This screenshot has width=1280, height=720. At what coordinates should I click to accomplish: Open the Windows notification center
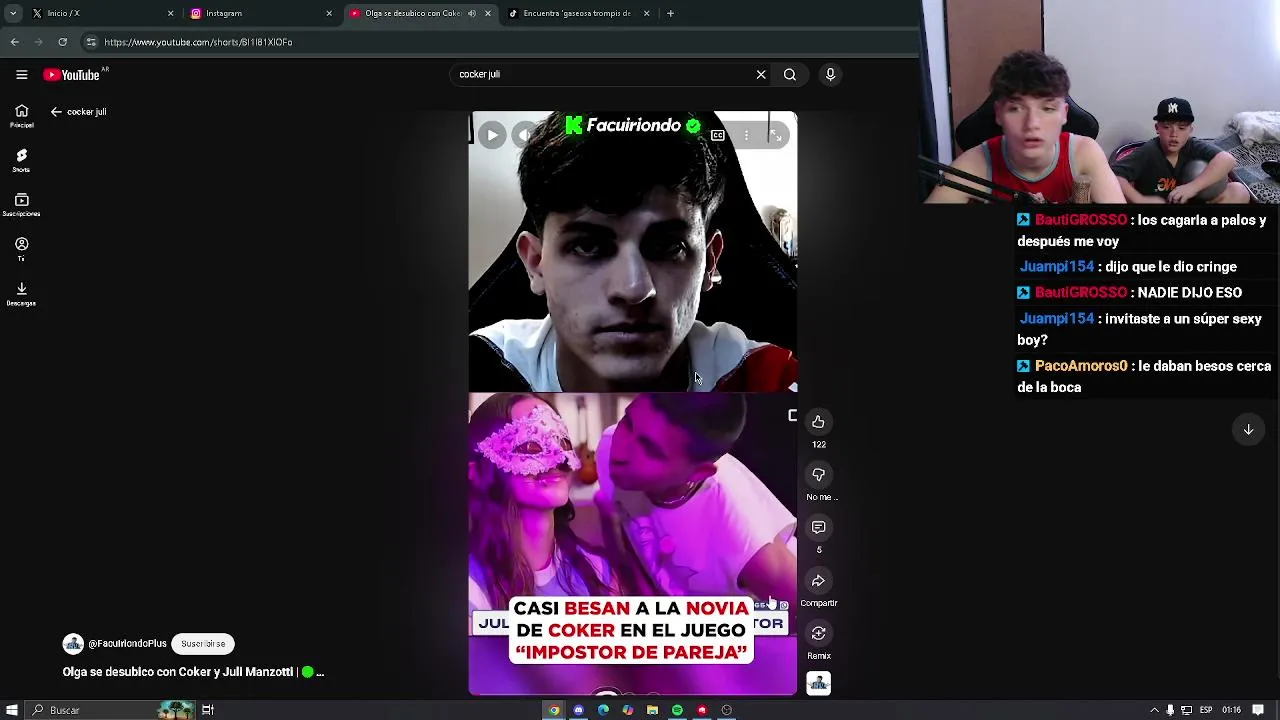[x=1258, y=710]
